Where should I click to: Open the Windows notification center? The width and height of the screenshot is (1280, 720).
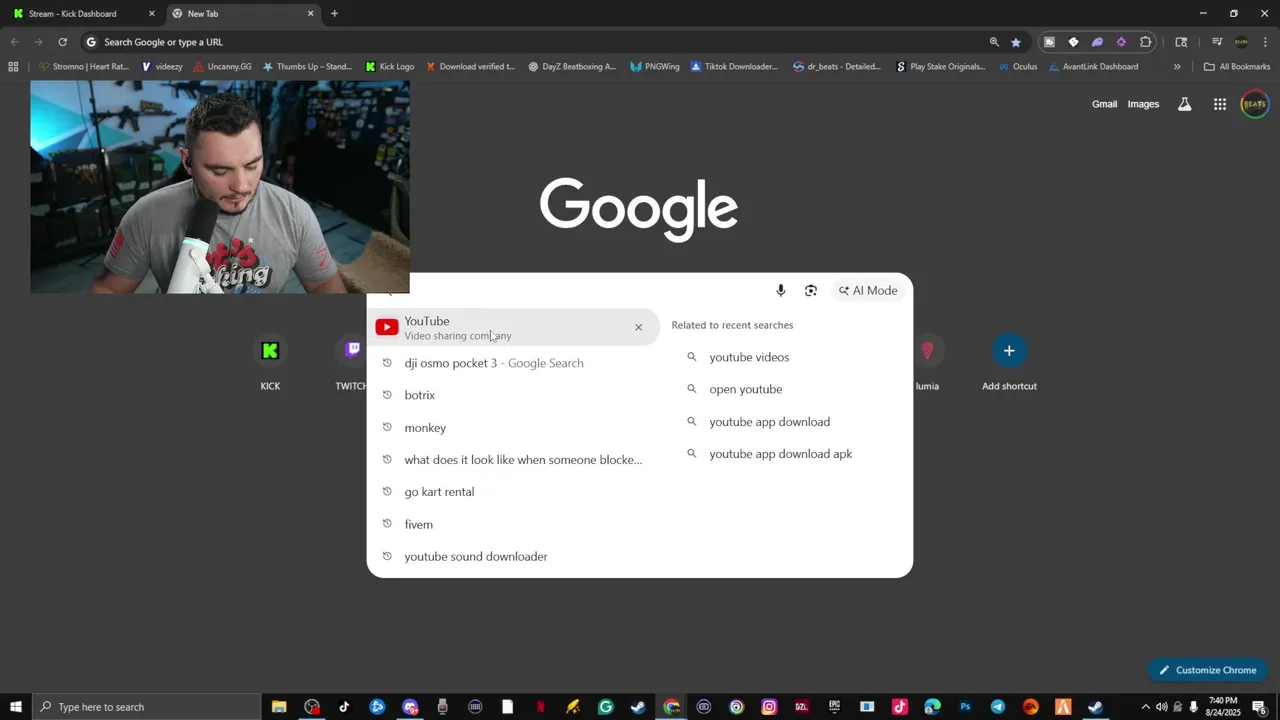click(x=1260, y=707)
